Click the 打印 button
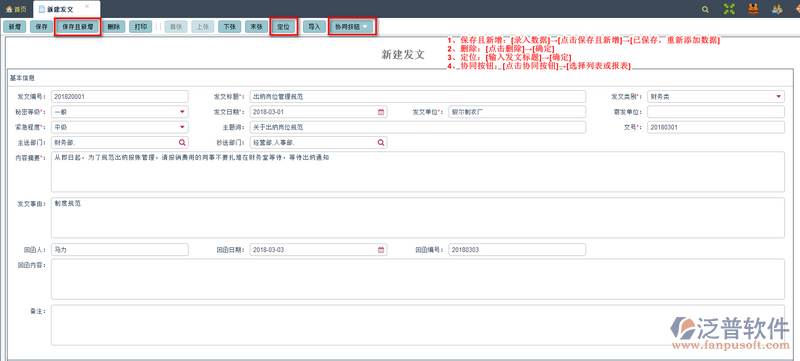This screenshot has width=800, height=361. point(140,27)
